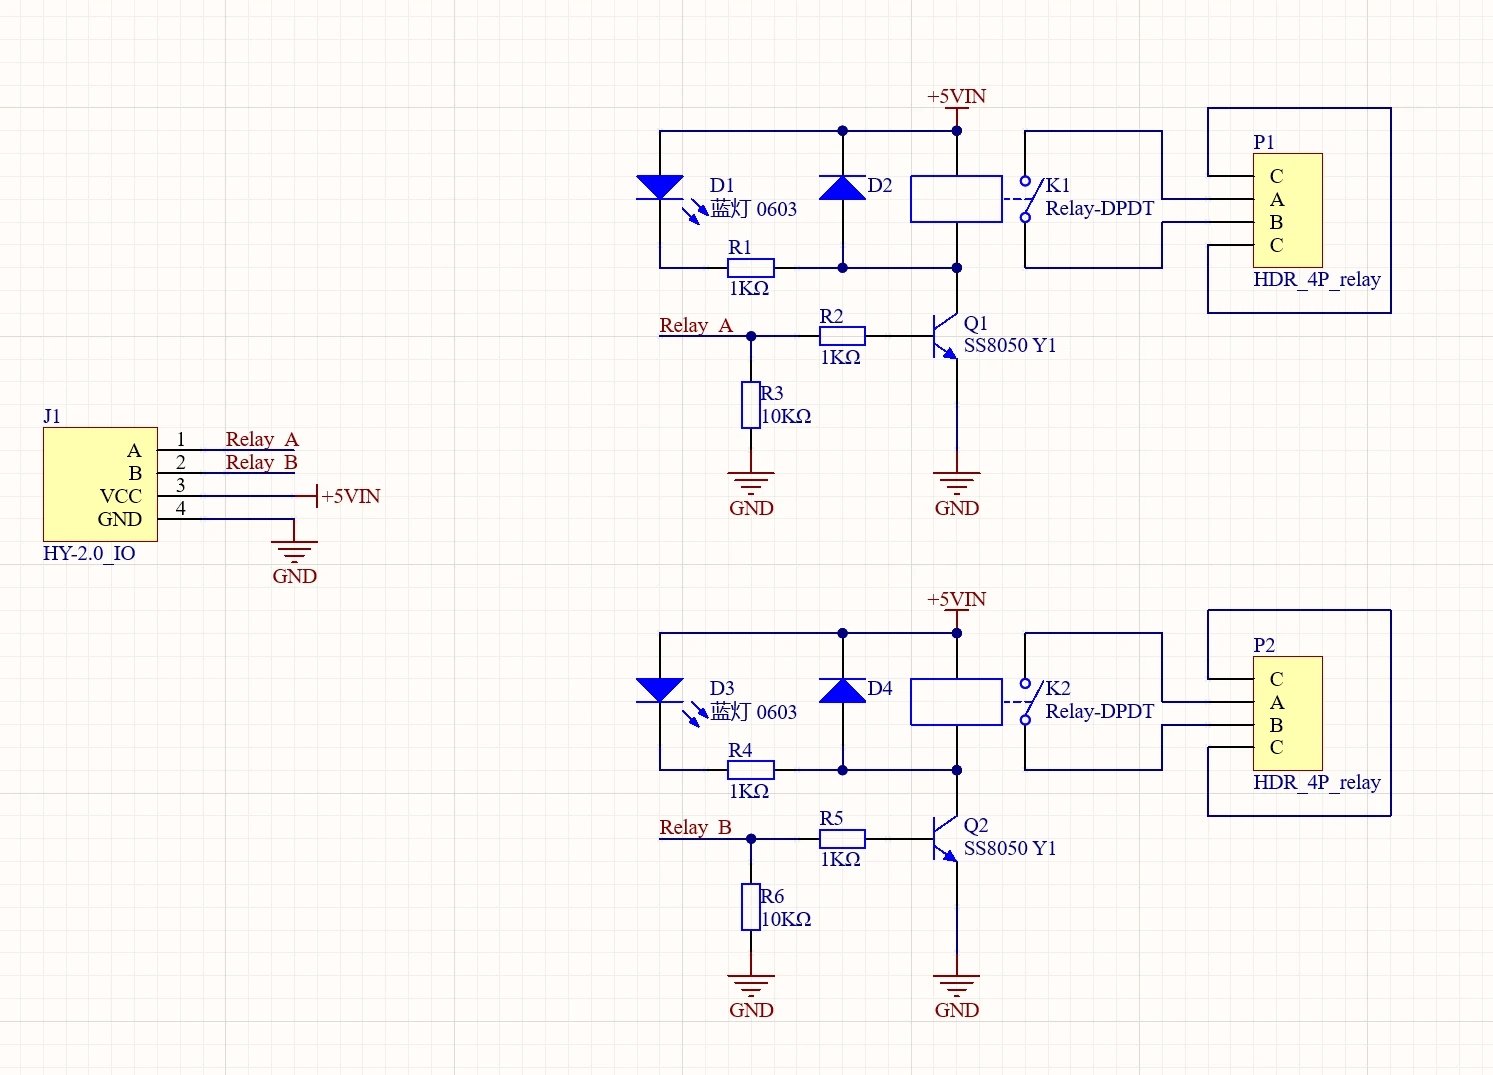1493x1075 pixels.
Task: Click the D2 flyback diode symbol
Action: pos(842,188)
